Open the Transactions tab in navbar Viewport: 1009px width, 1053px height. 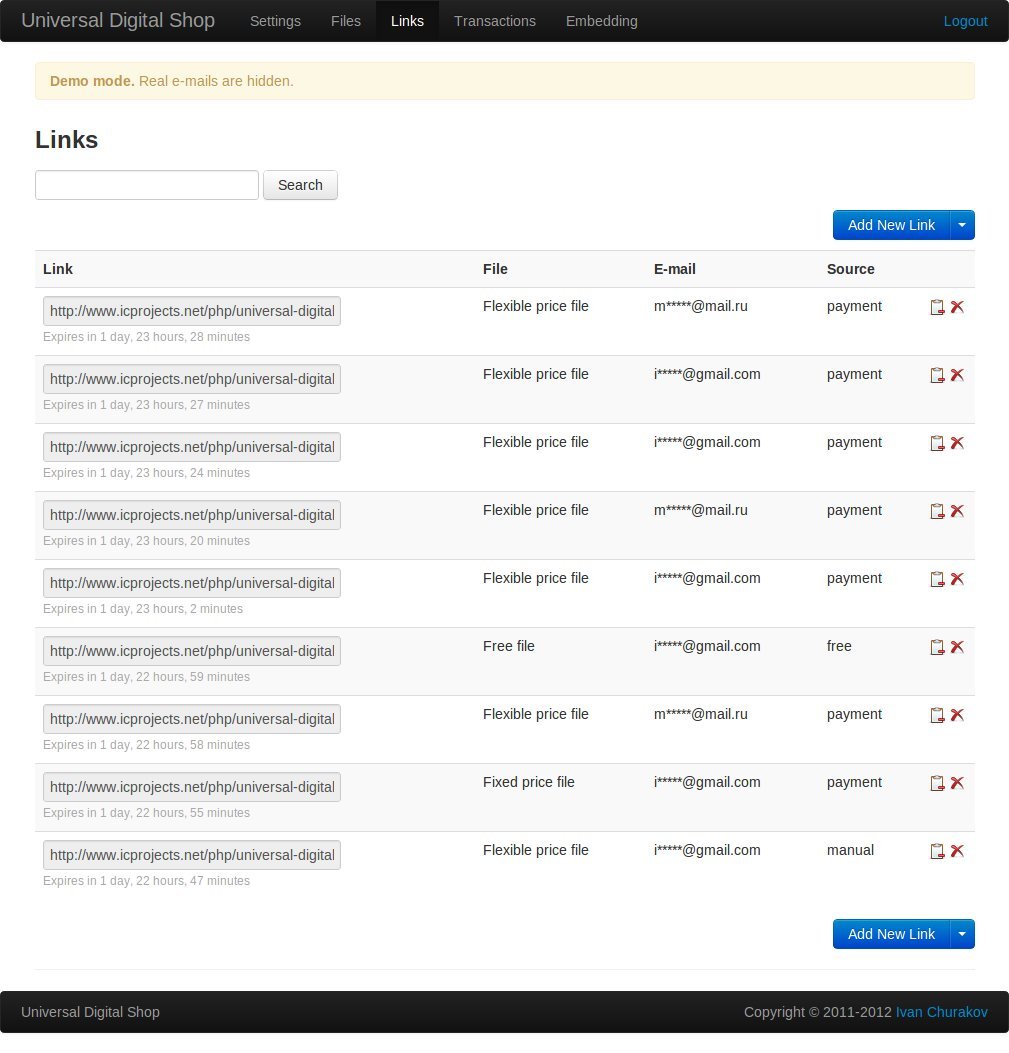point(494,21)
